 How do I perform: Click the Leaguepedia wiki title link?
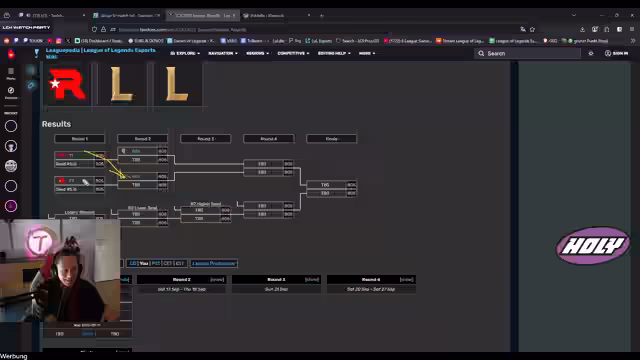point(101,50)
